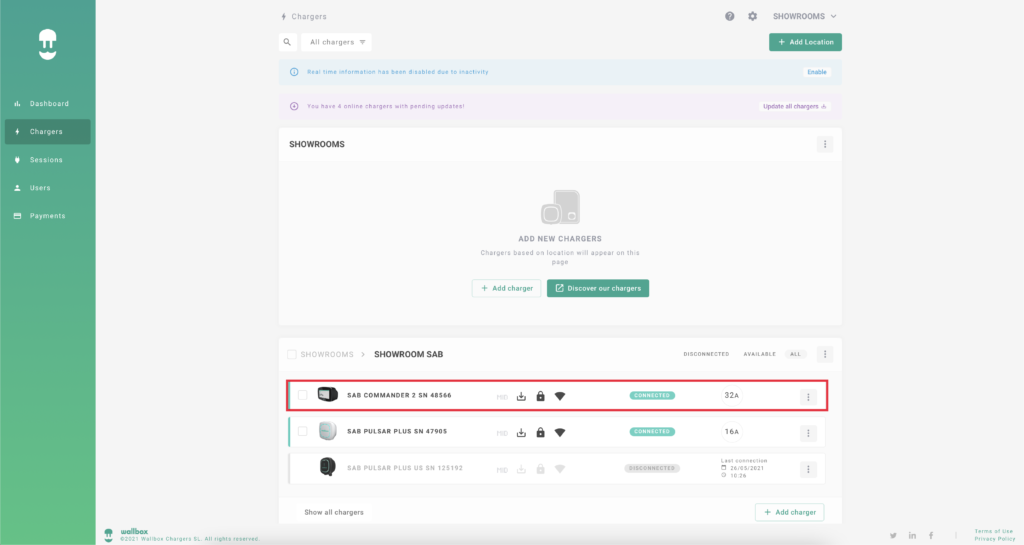The height and width of the screenshot is (545, 1024).
Task: Click the info icon in the real time banner
Action: pos(294,72)
